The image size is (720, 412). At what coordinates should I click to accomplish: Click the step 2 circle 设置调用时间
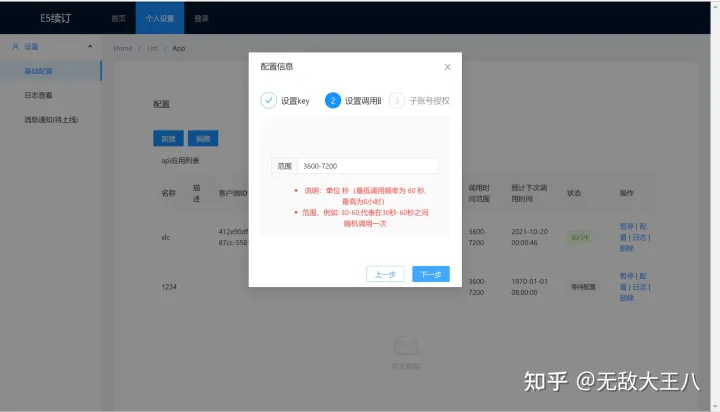pos(333,100)
